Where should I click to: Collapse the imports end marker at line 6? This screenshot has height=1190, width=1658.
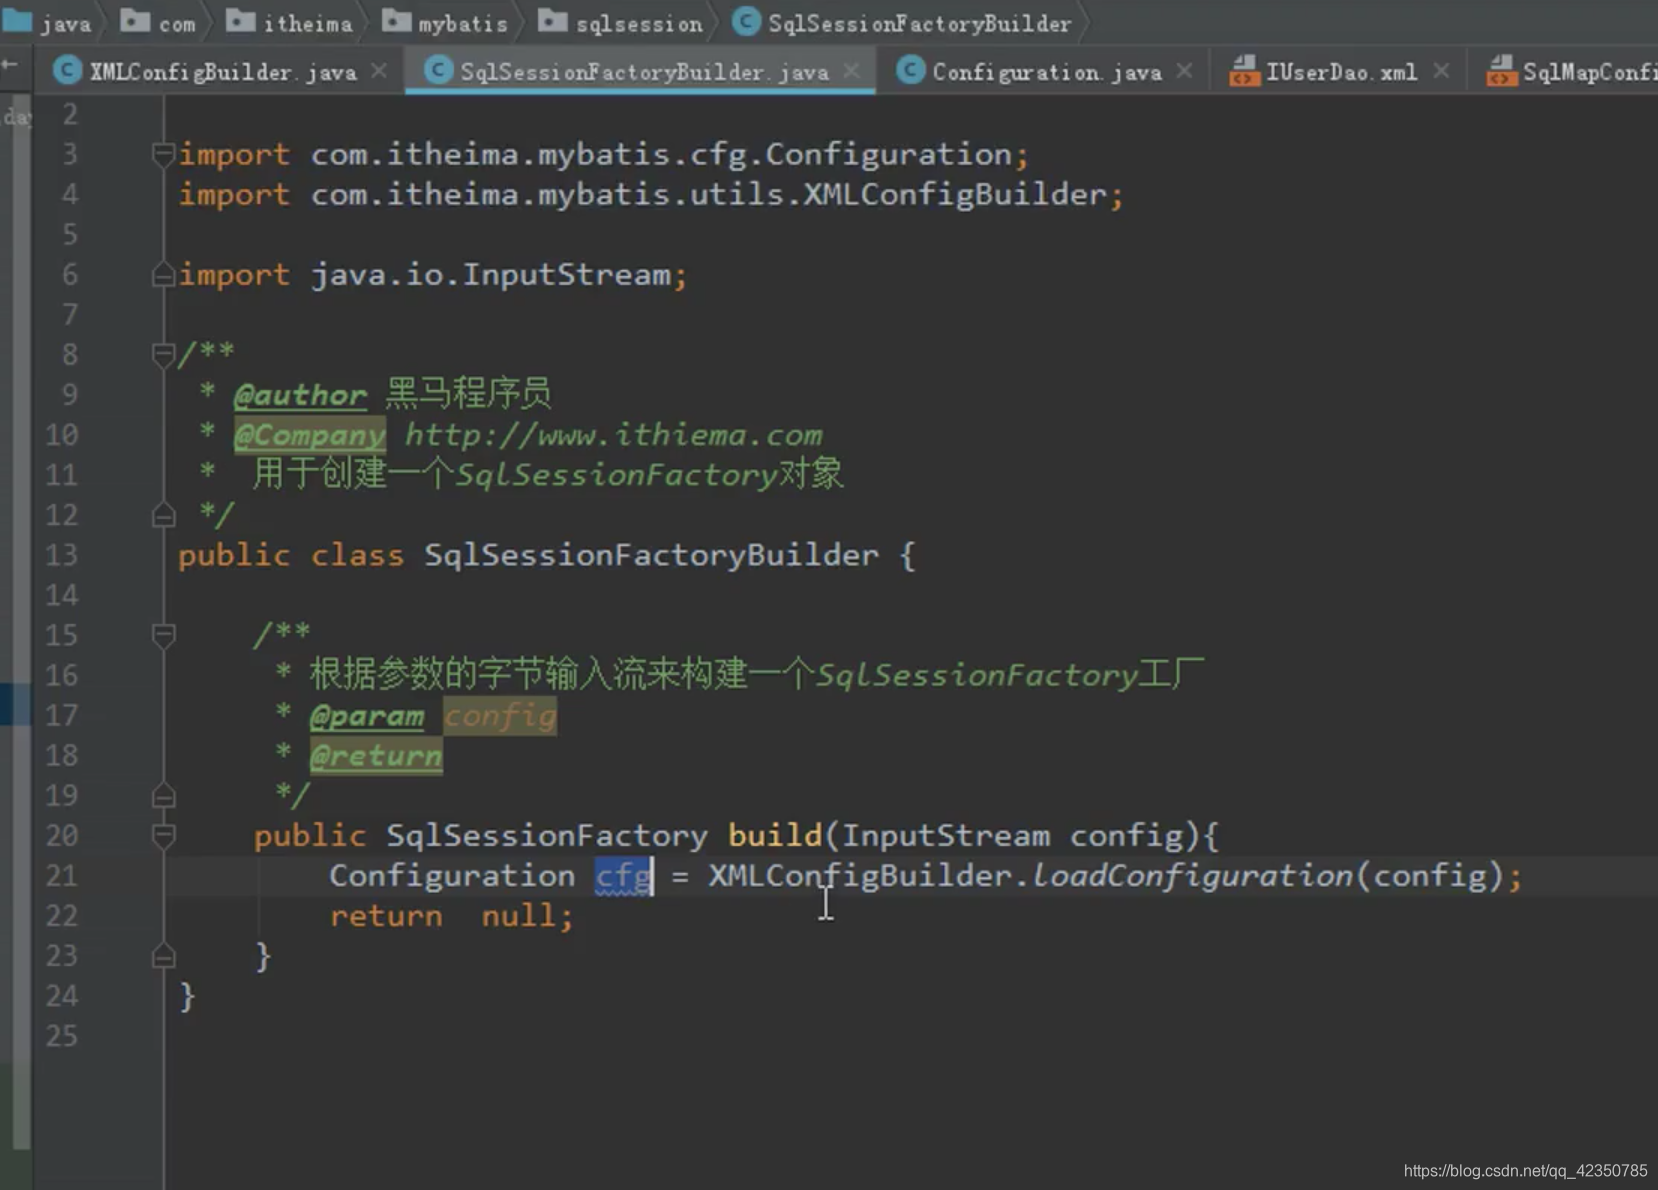point(164,275)
